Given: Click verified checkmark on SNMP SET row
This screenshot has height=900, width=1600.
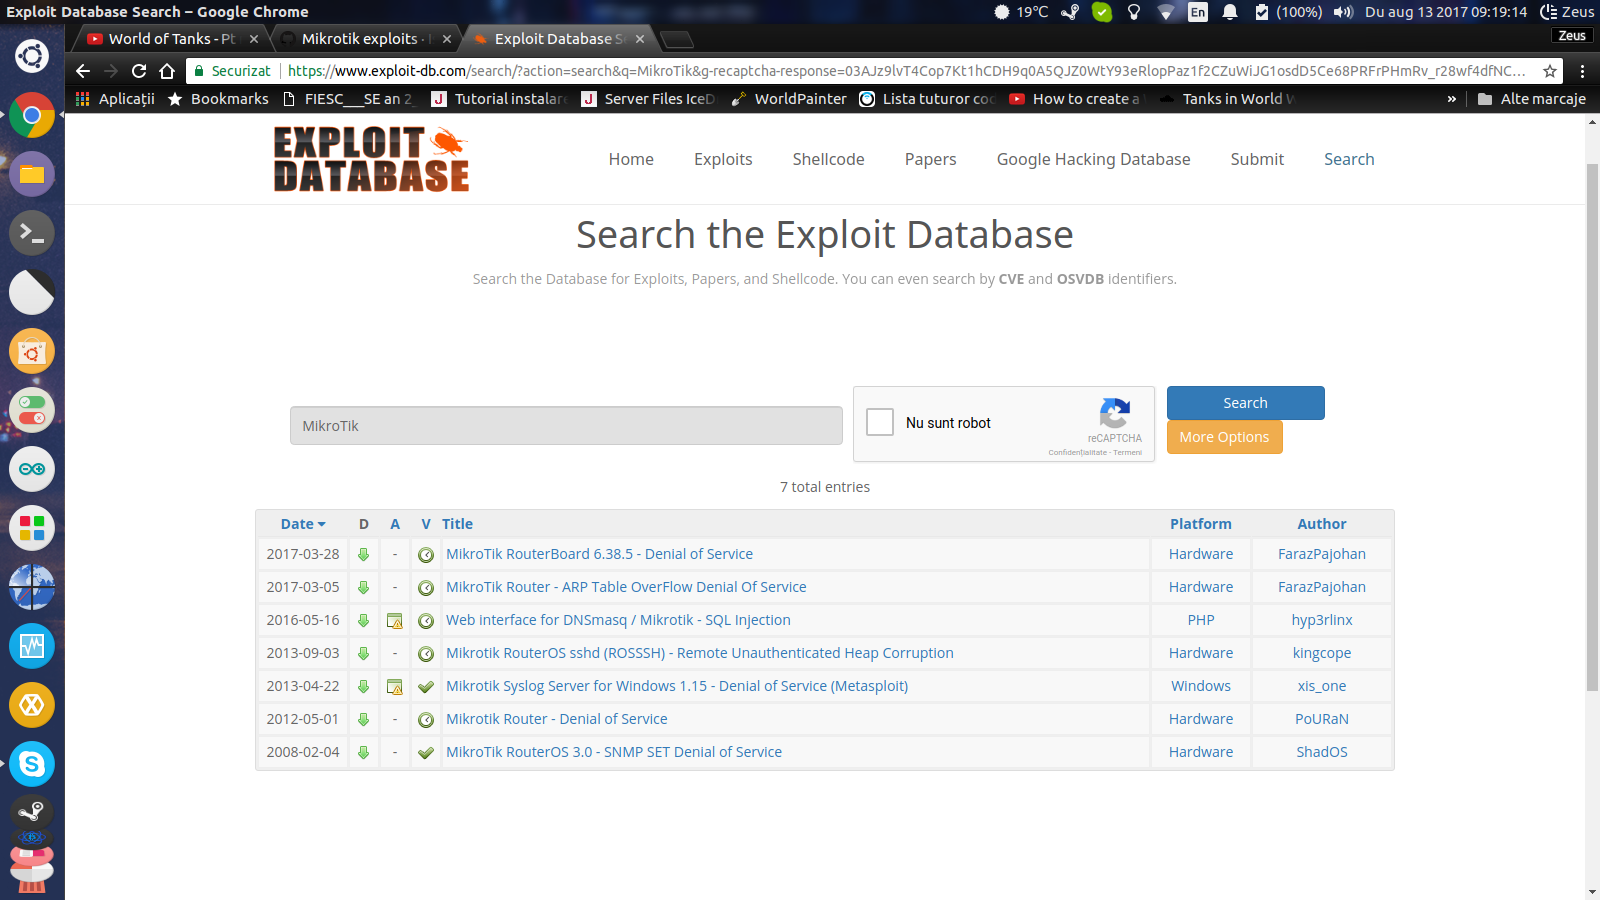Looking at the screenshot, I should pyautogui.click(x=426, y=753).
